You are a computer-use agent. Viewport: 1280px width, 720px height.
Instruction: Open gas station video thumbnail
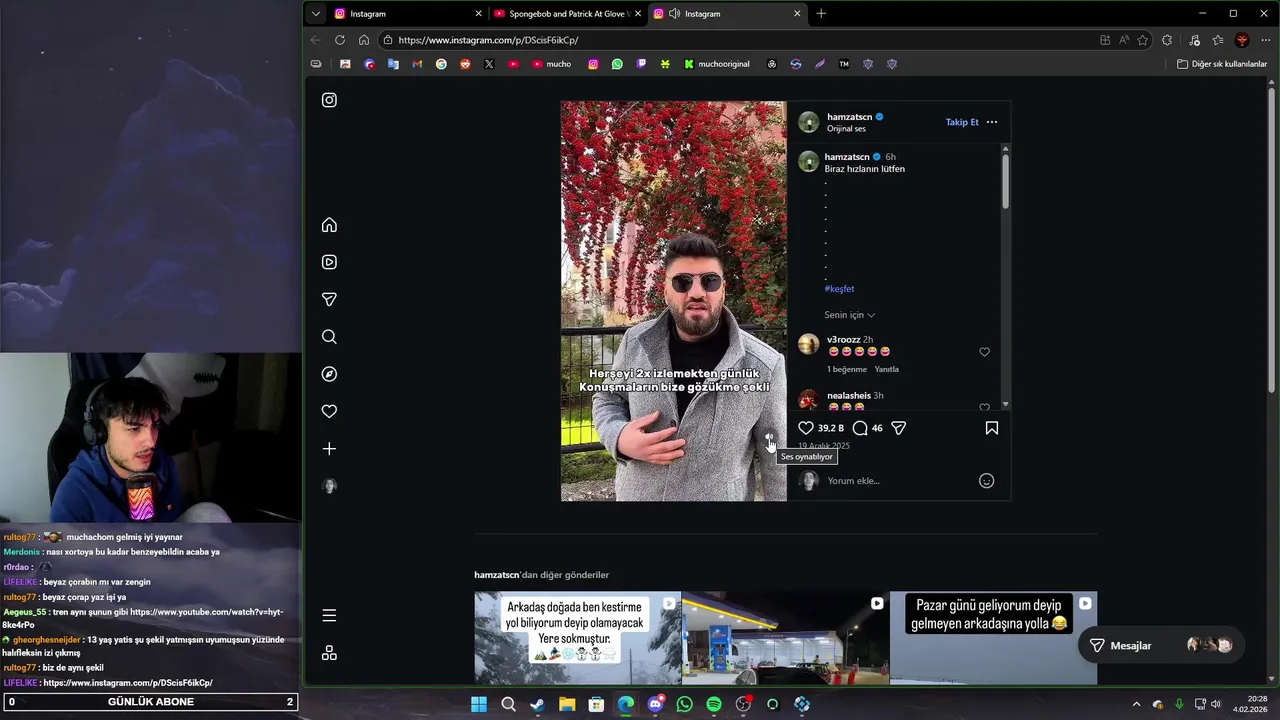pos(785,638)
